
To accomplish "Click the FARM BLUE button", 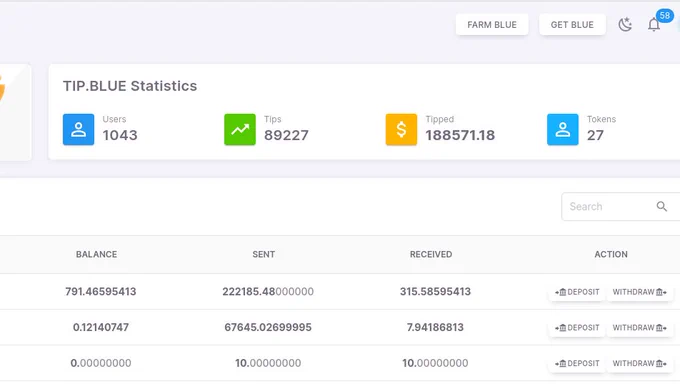I will pyautogui.click(x=492, y=25).
